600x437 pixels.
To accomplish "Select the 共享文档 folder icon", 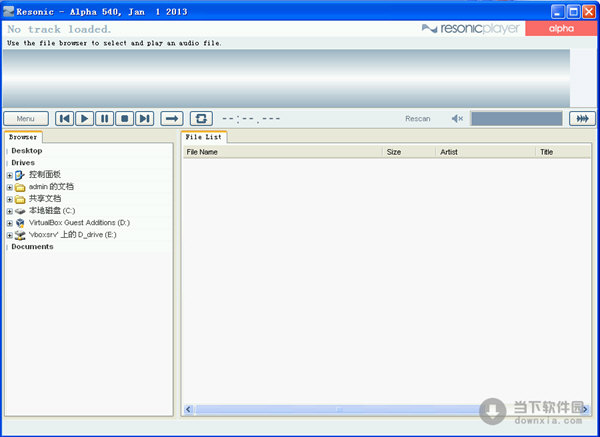I will 20,199.
